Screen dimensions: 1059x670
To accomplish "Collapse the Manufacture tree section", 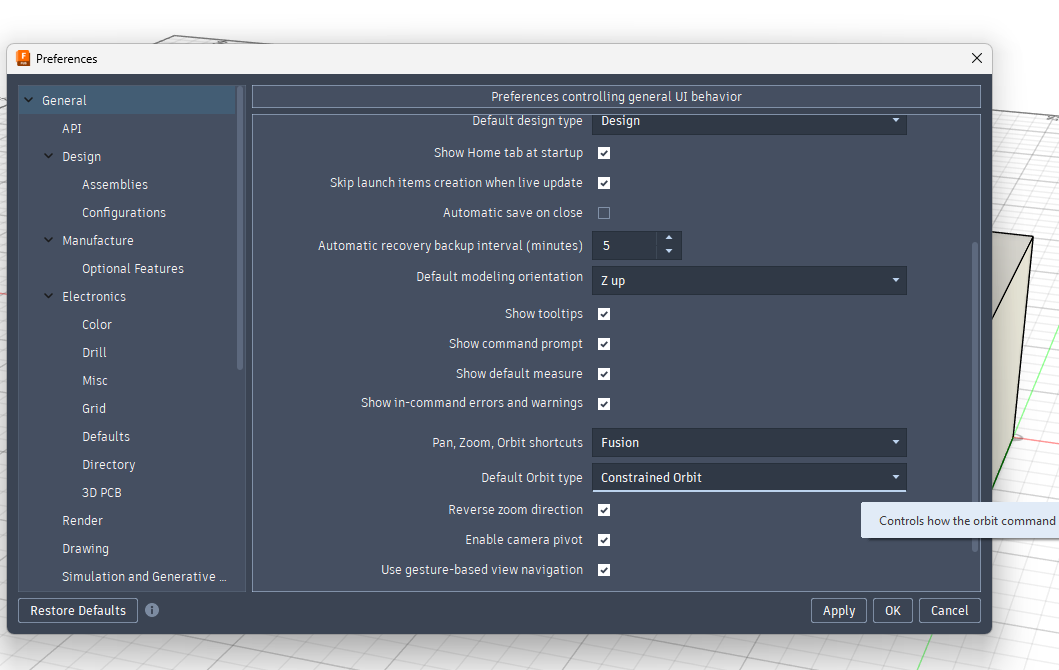I will pyautogui.click(x=49, y=240).
